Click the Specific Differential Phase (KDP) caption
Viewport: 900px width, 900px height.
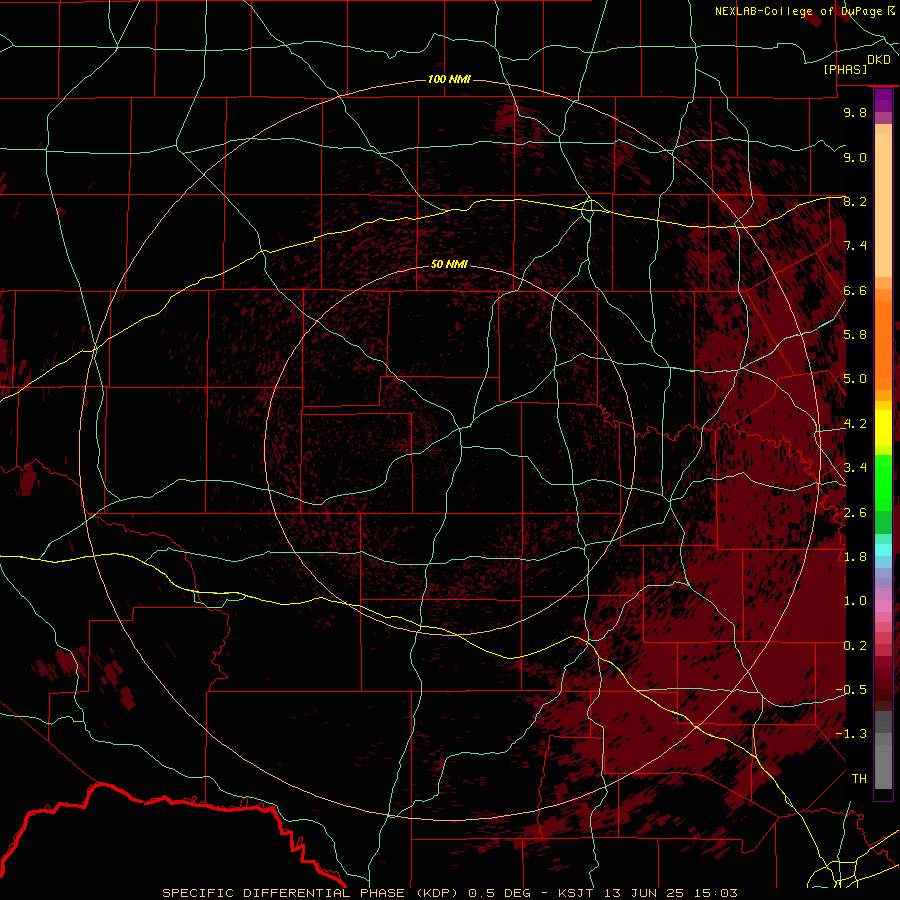[449, 893]
